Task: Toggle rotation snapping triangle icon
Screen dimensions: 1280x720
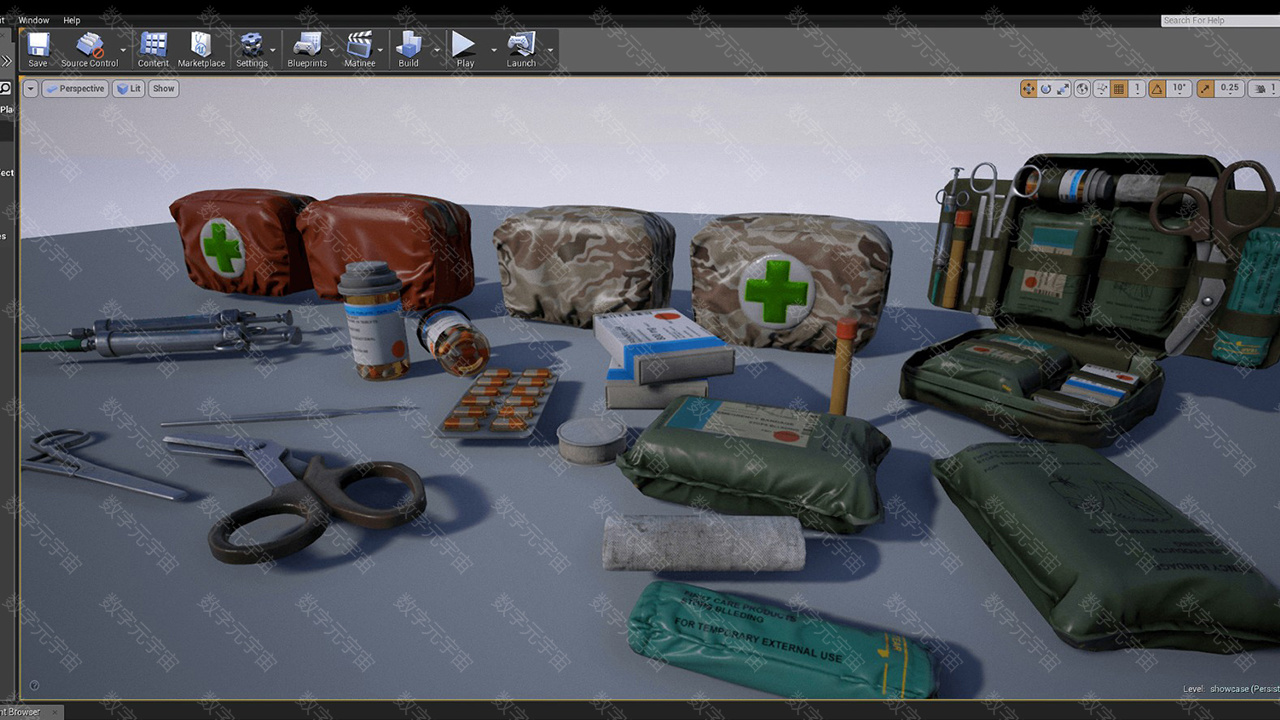Action: coord(1157,89)
